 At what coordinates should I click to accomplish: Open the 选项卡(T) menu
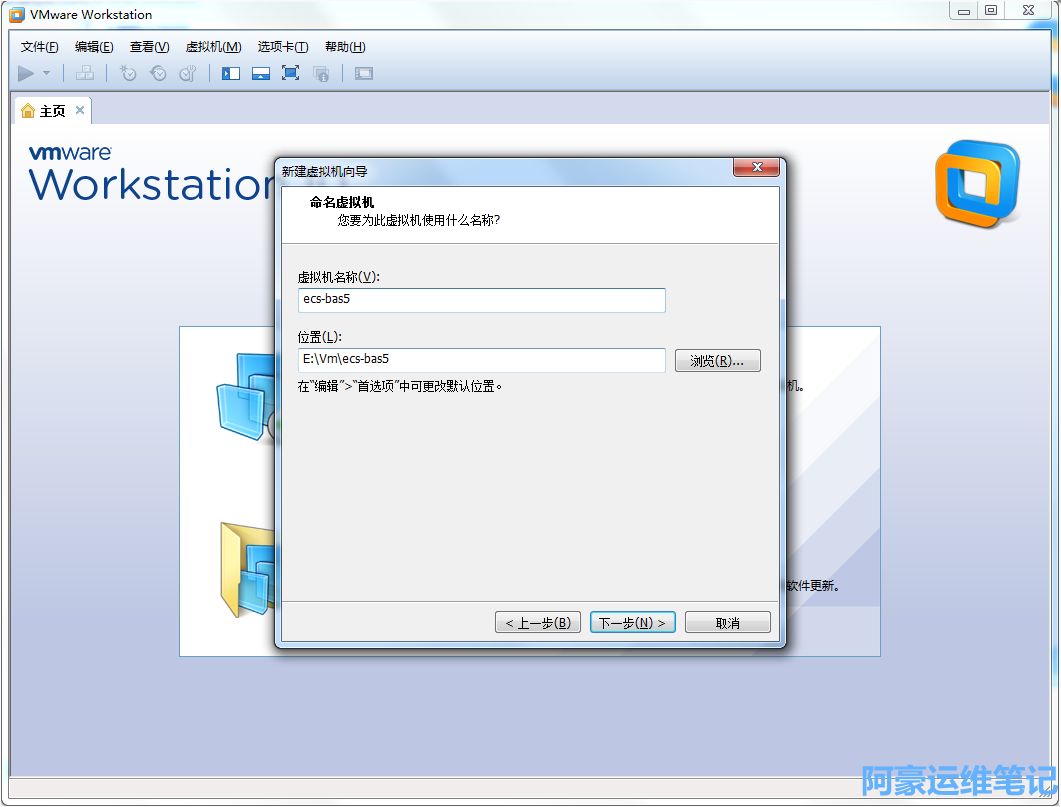(x=283, y=47)
